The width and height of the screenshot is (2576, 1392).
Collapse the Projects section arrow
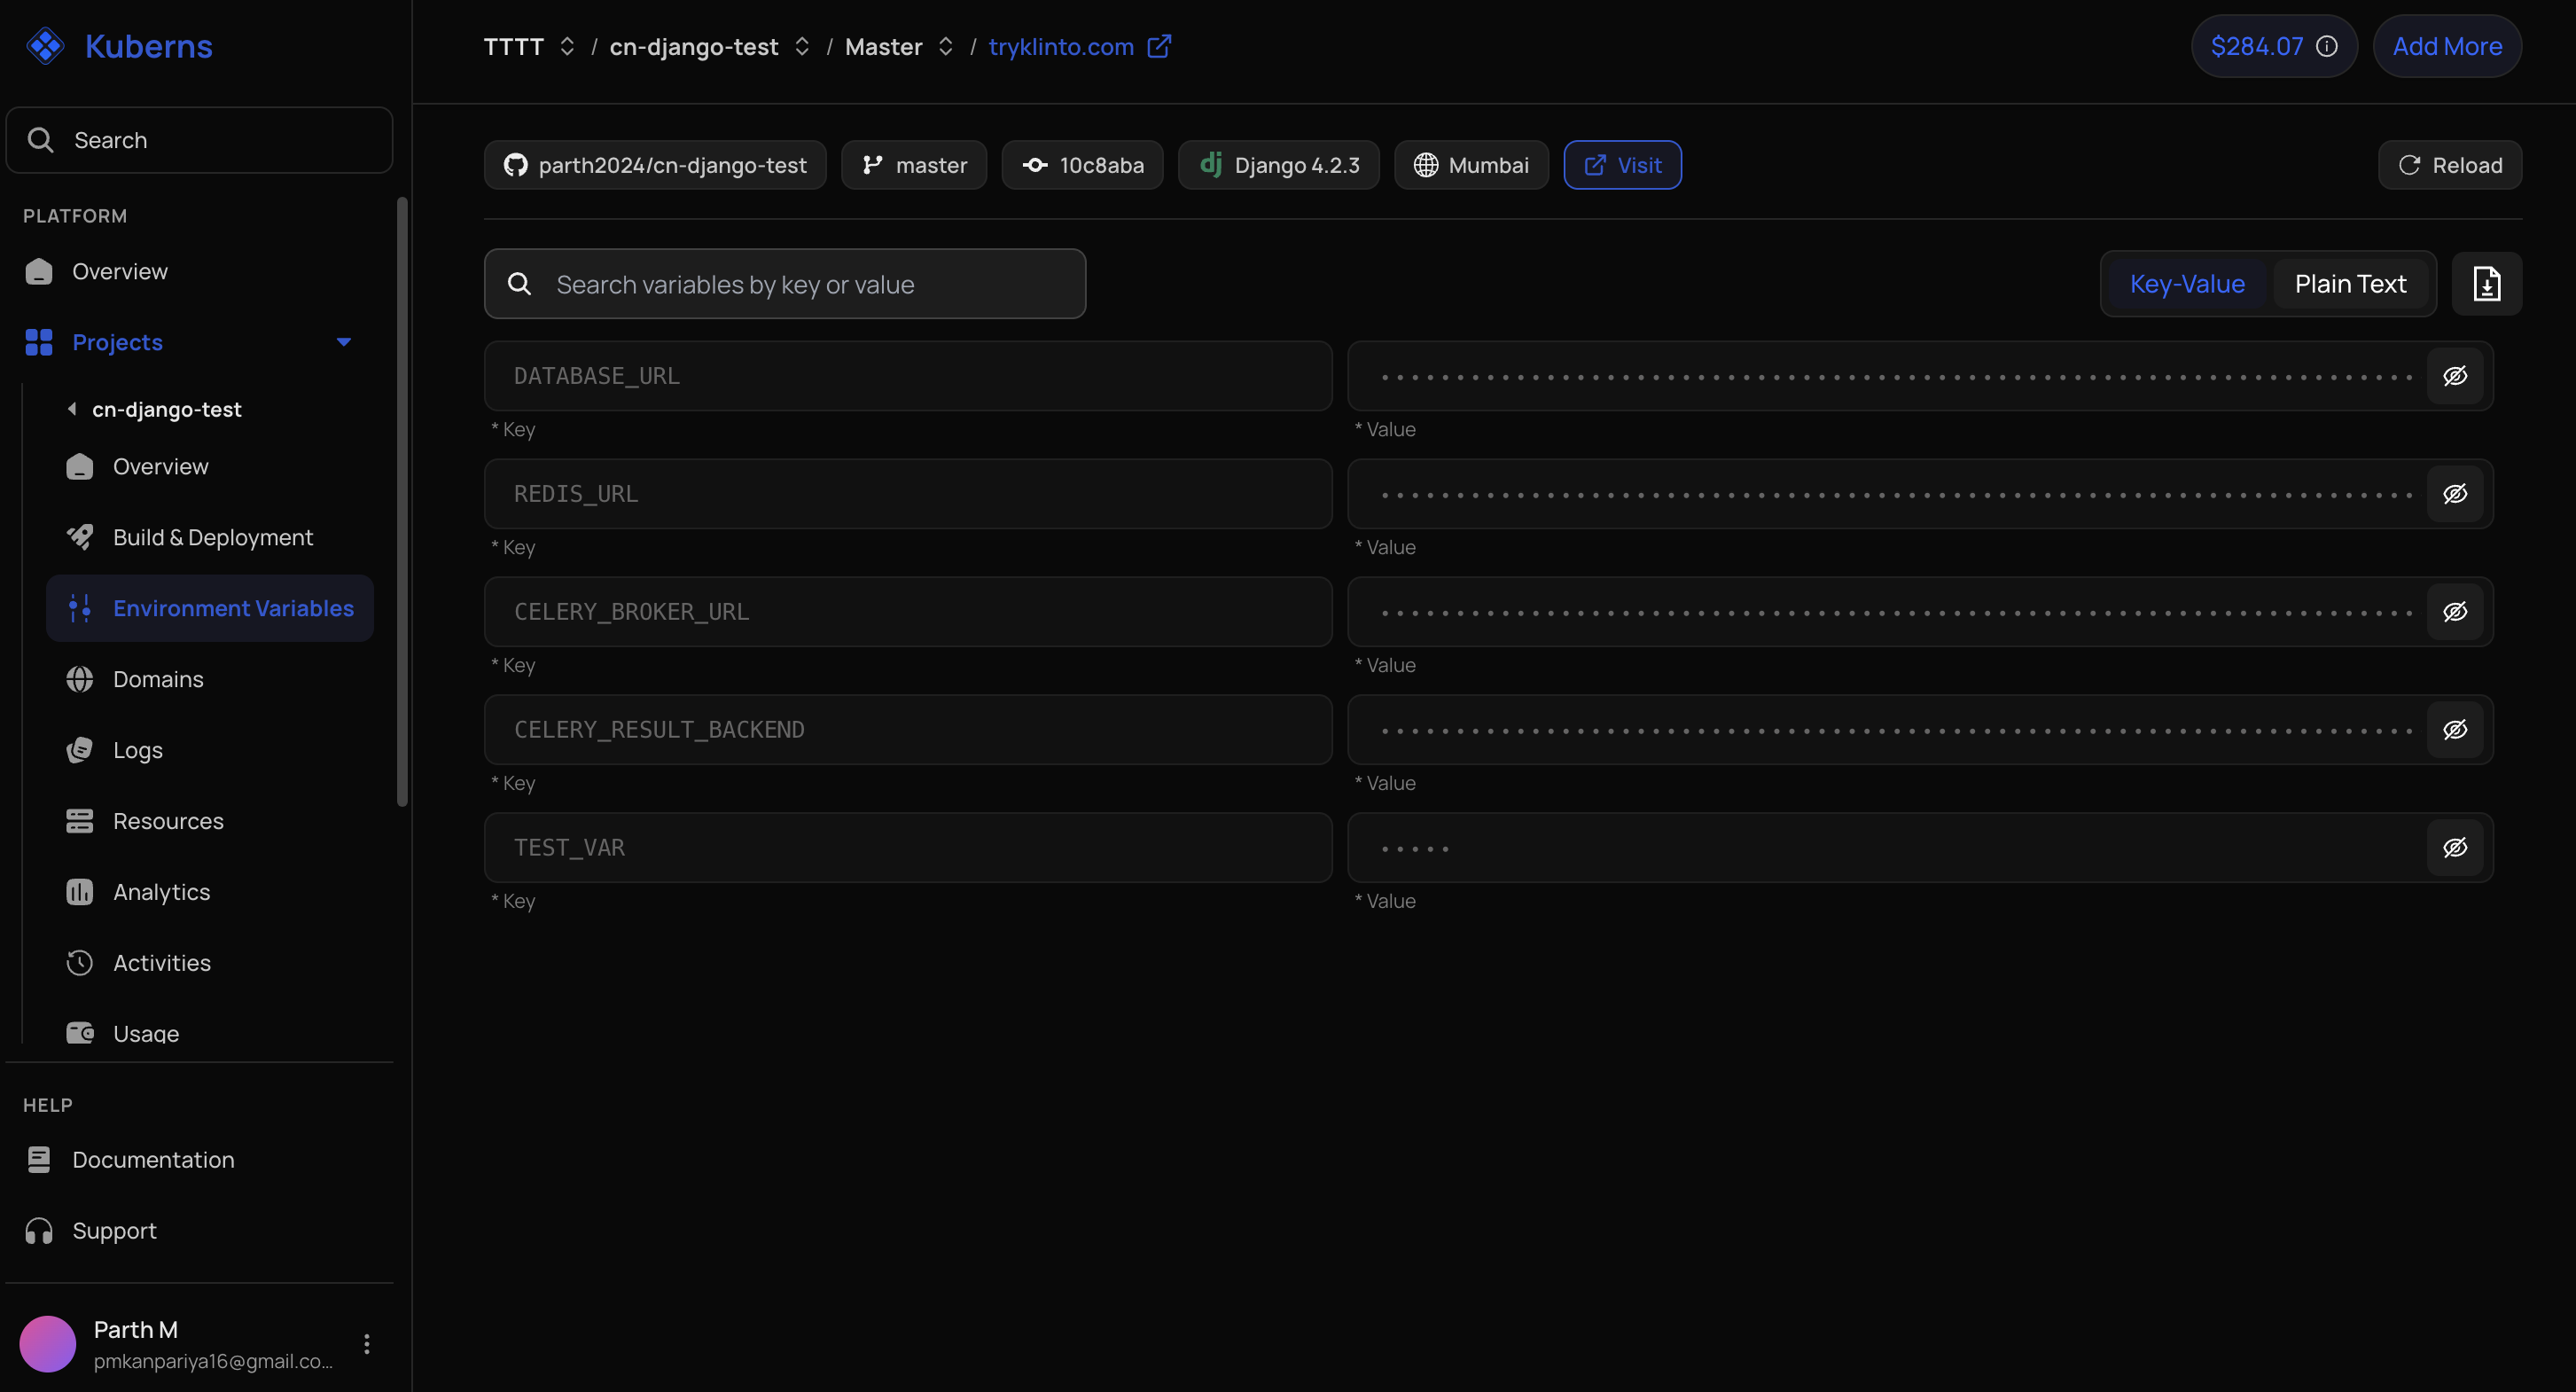(344, 342)
